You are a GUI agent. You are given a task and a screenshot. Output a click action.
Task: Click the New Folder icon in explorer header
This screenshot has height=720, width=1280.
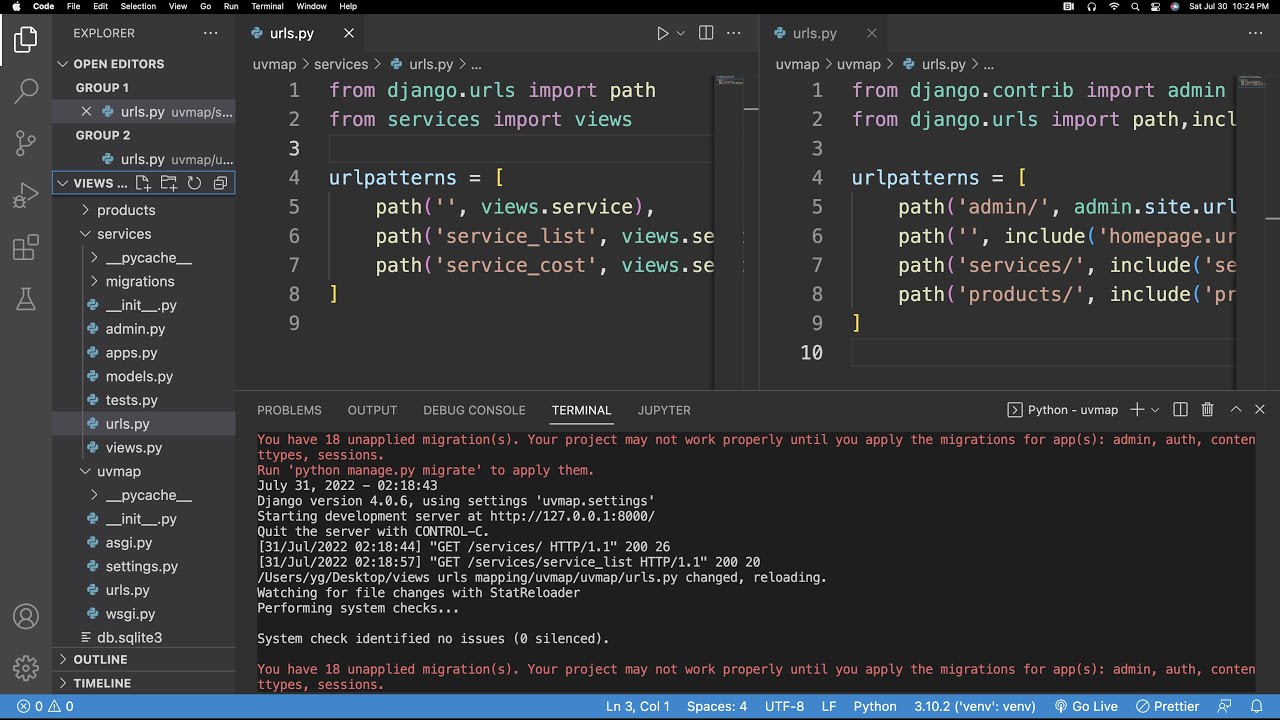pyautogui.click(x=168, y=183)
